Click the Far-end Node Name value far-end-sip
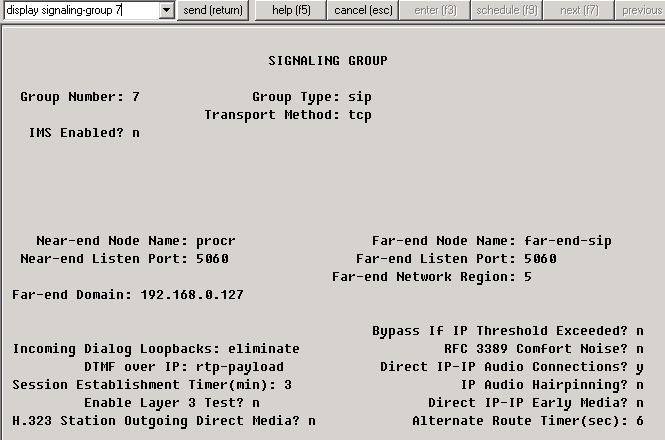The width and height of the screenshot is (665, 440). coord(567,241)
